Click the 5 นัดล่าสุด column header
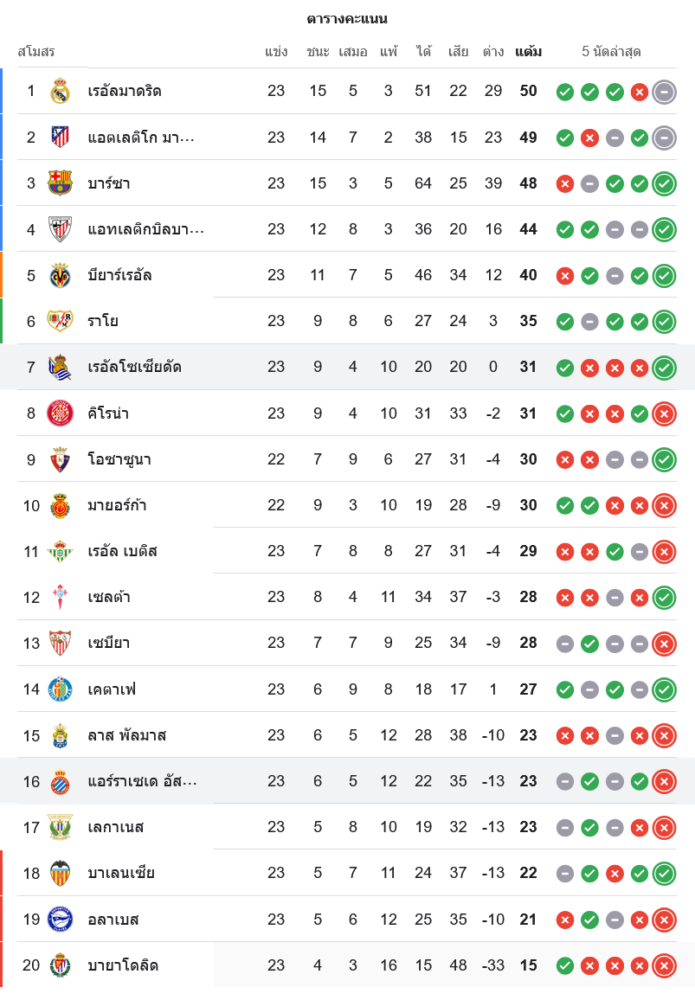The image size is (695, 1000). click(611, 52)
